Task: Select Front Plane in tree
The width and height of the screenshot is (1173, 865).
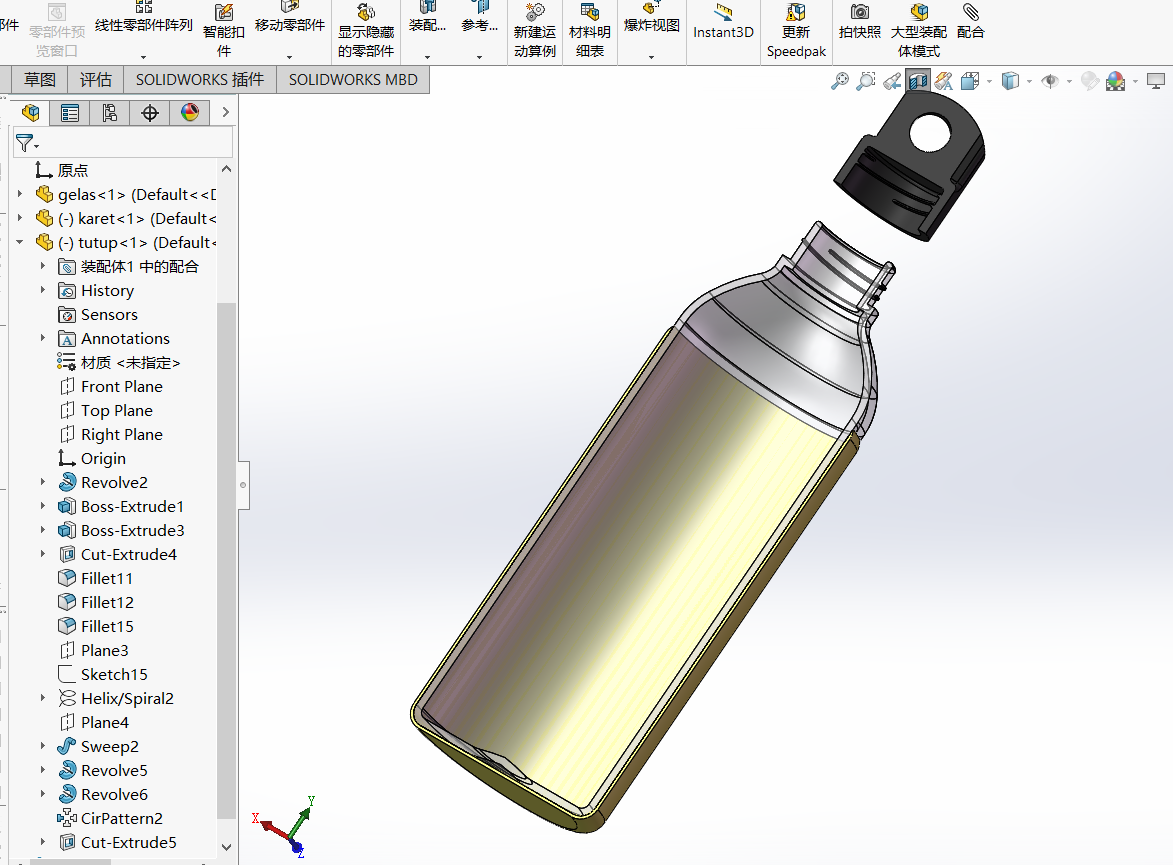Action: [111, 386]
